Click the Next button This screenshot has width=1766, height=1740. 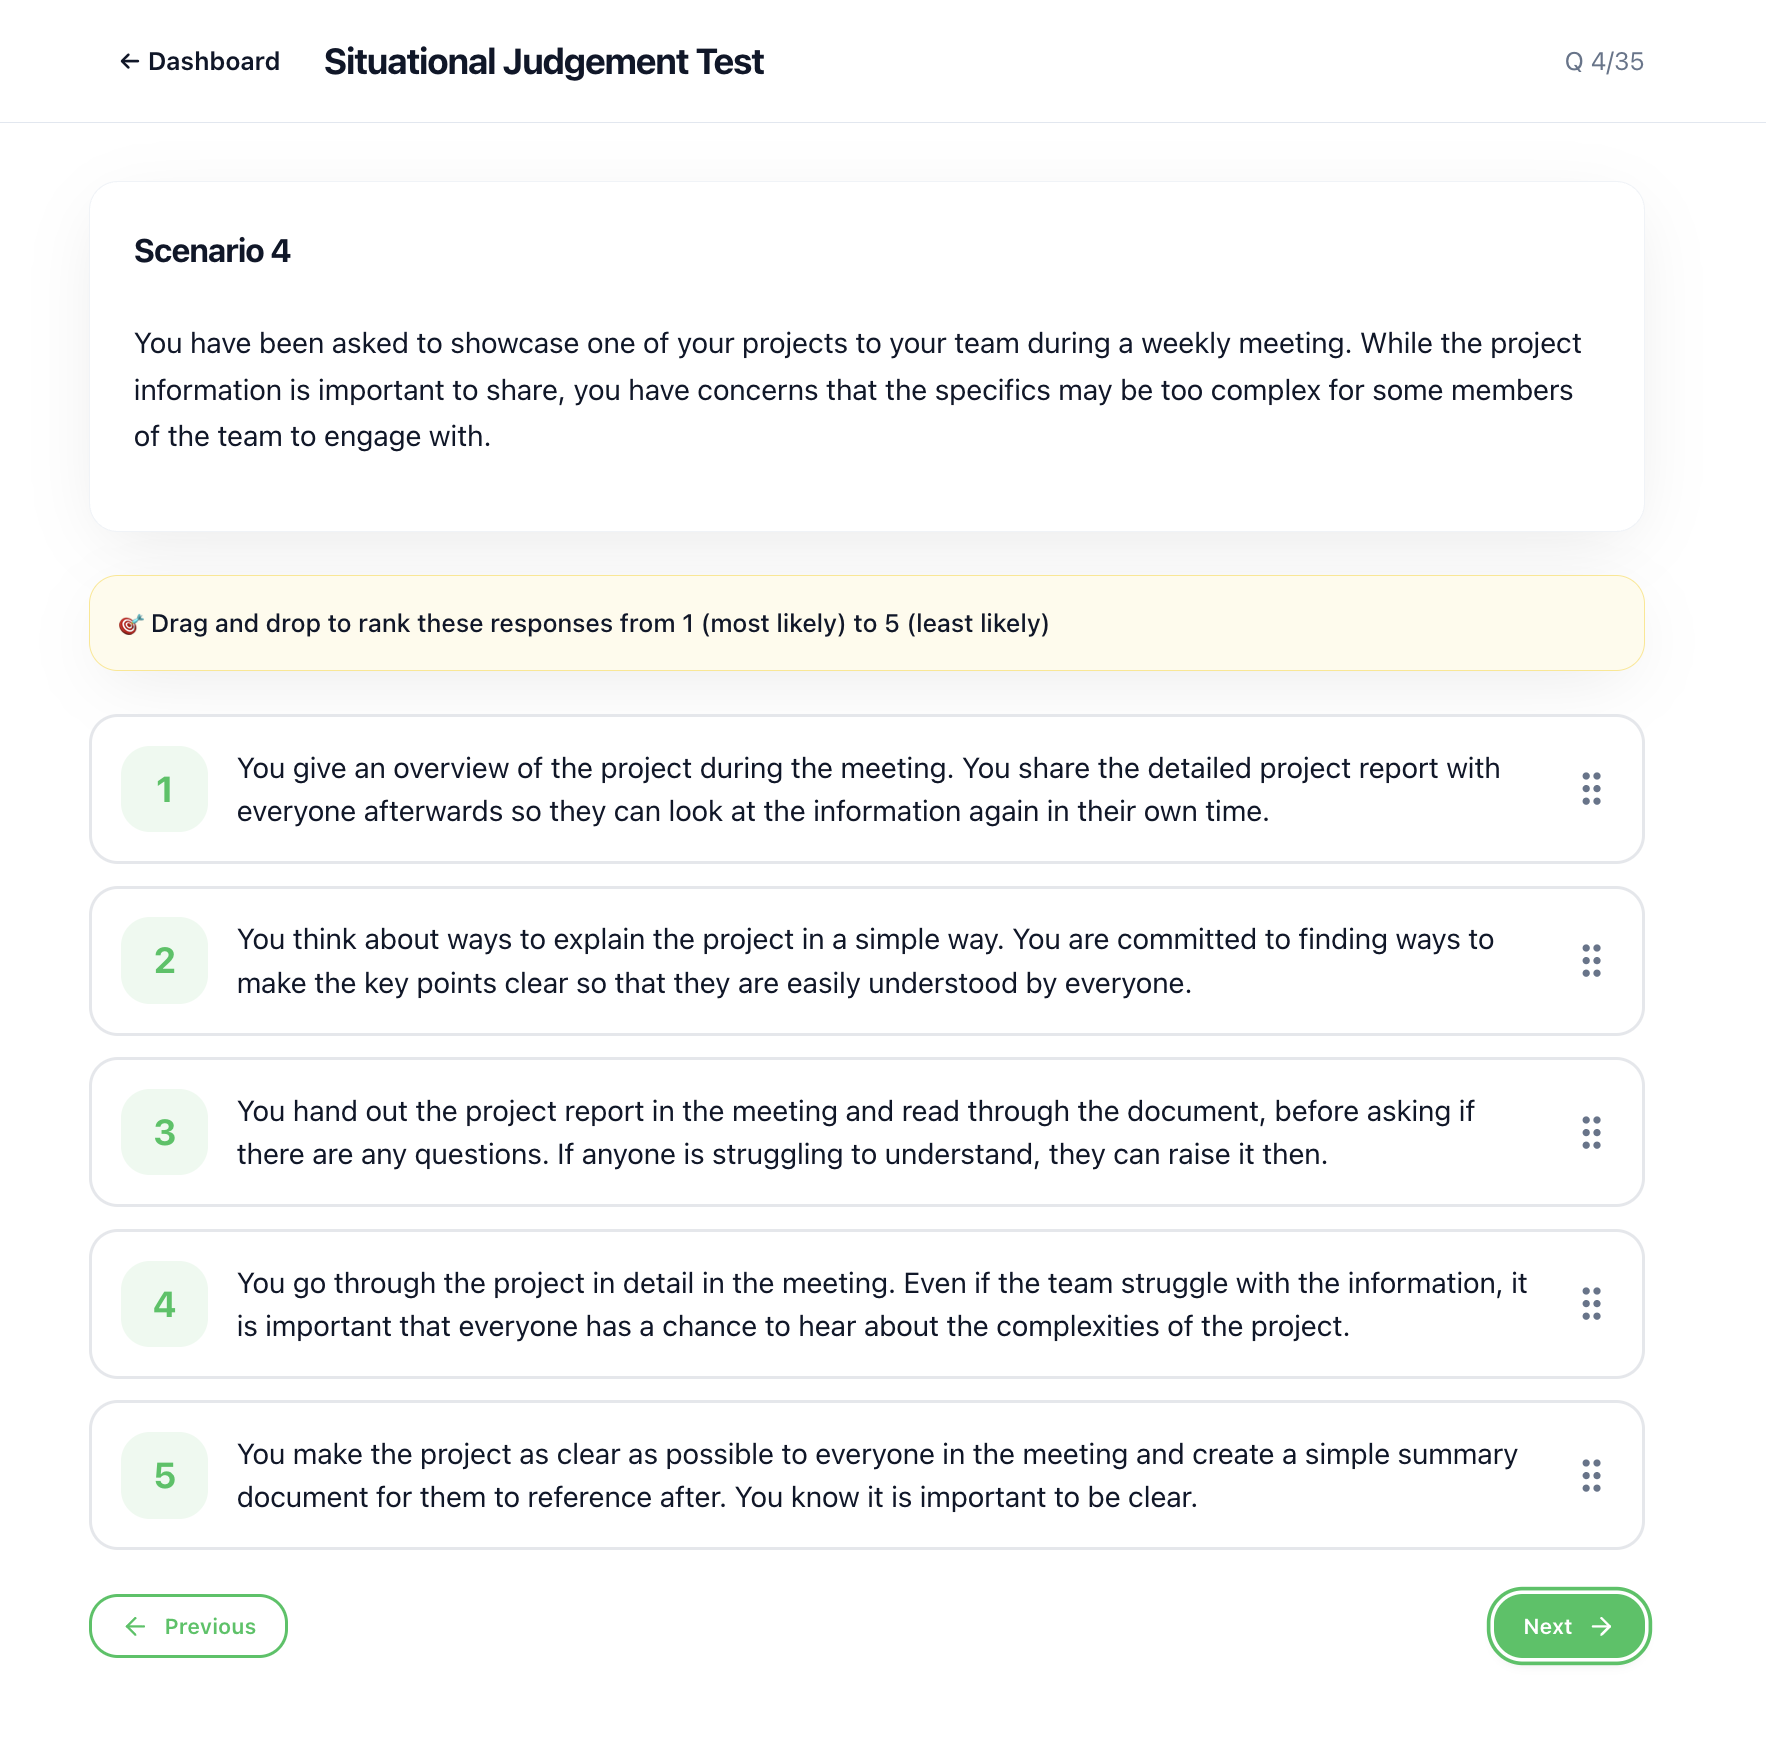(1568, 1627)
